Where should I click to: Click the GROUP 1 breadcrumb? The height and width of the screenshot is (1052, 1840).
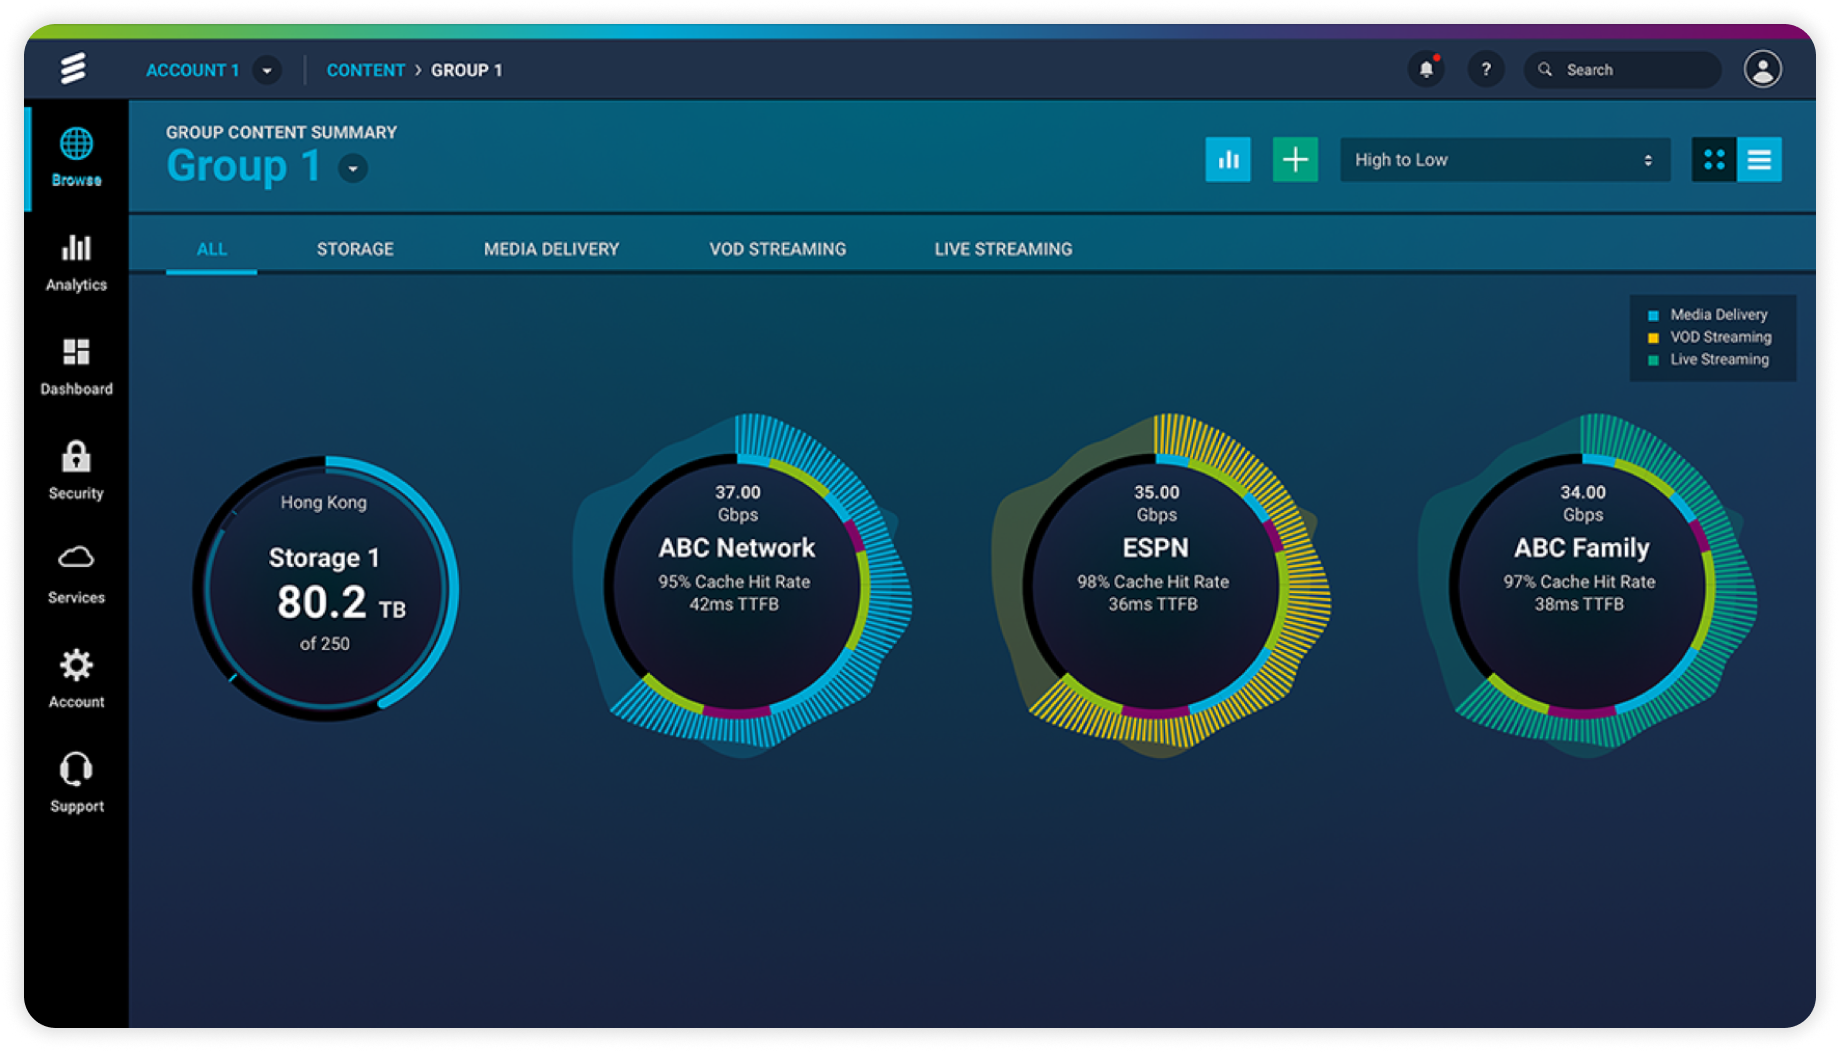pos(466,70)
